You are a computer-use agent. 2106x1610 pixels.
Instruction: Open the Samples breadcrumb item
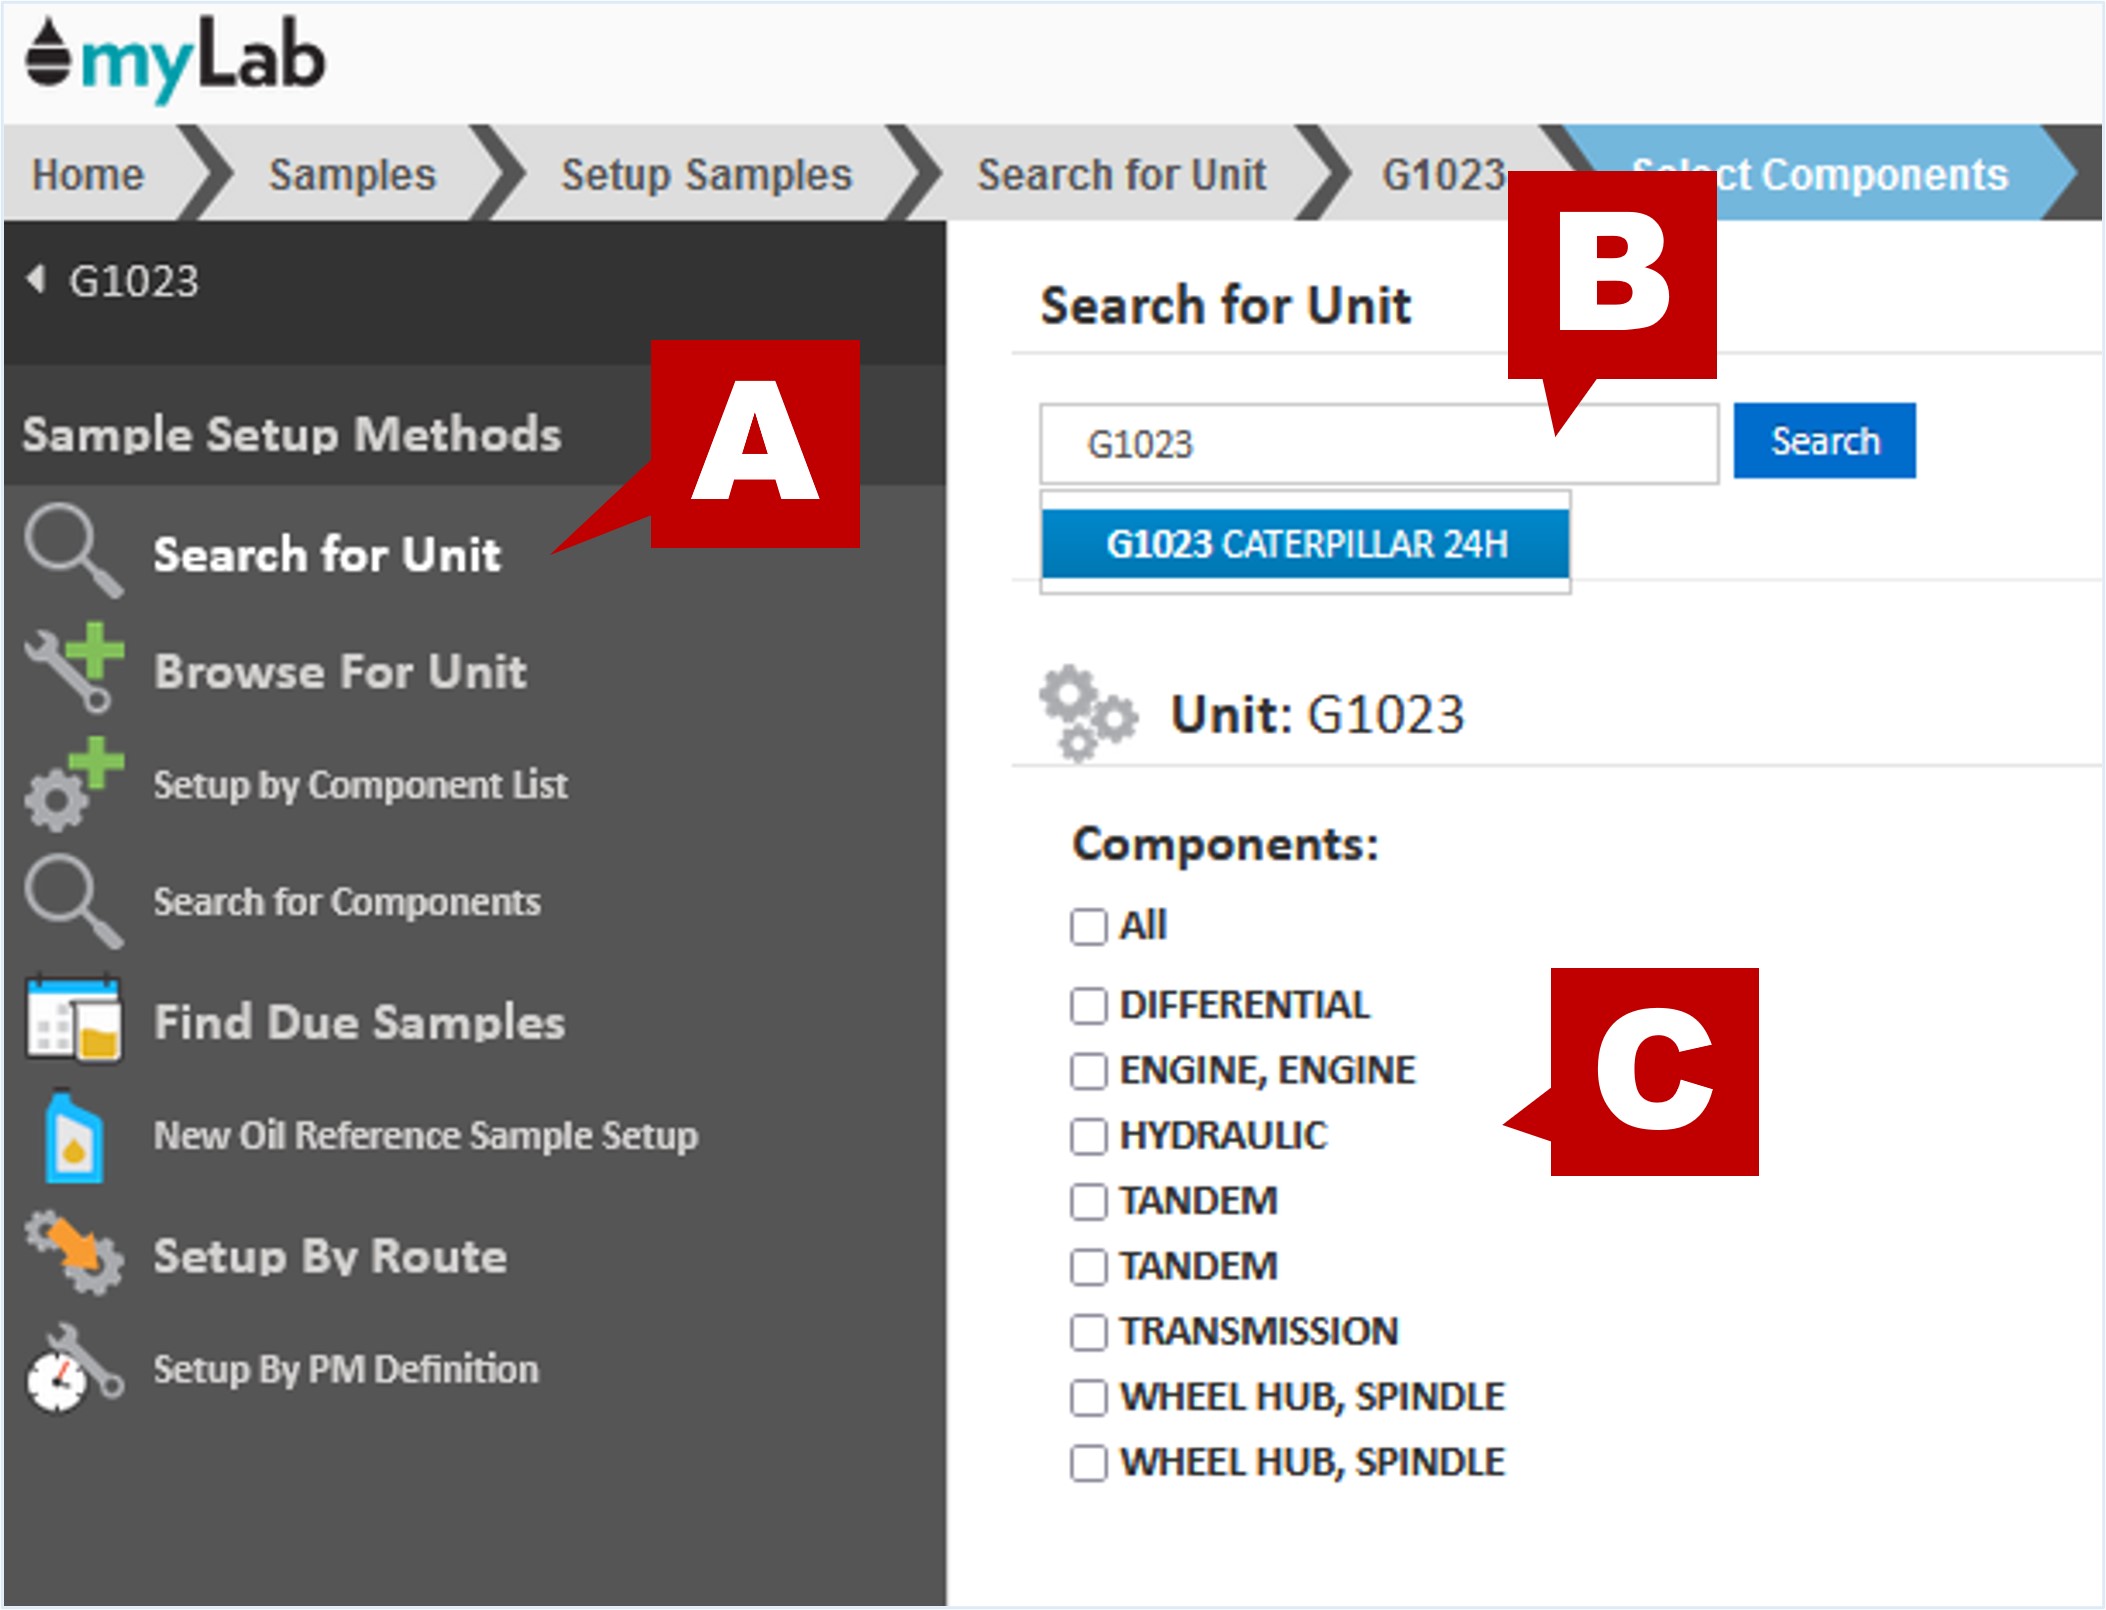(352, 175)
